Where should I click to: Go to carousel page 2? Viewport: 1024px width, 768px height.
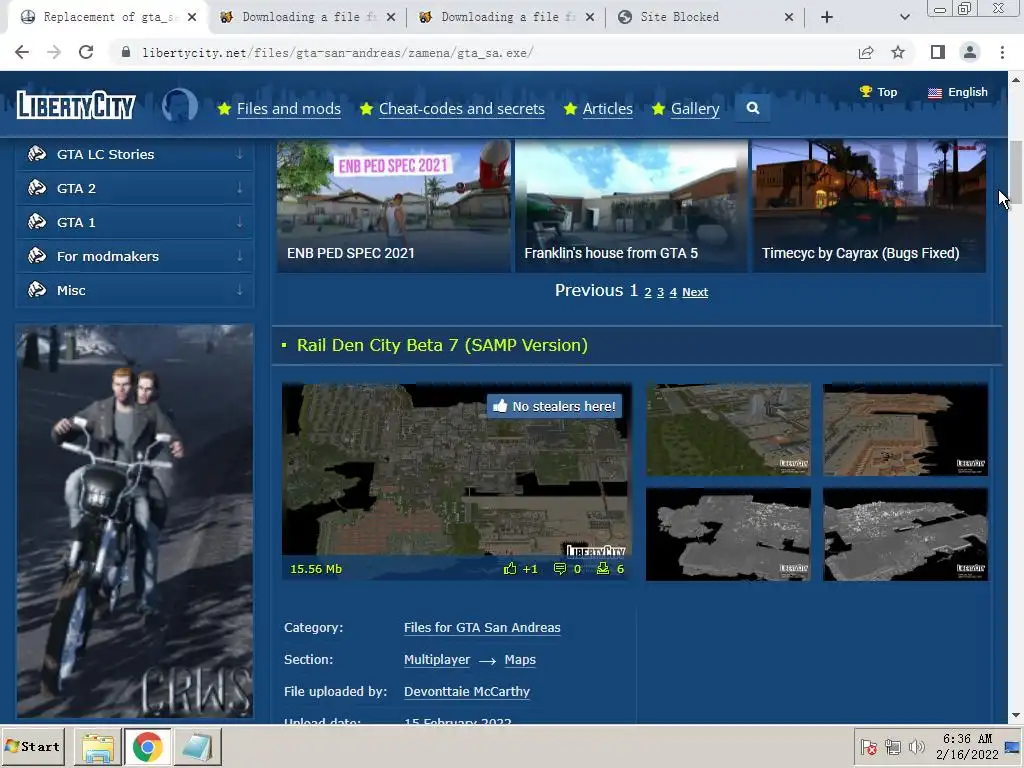pyautogui.click(x=648, y=293)
